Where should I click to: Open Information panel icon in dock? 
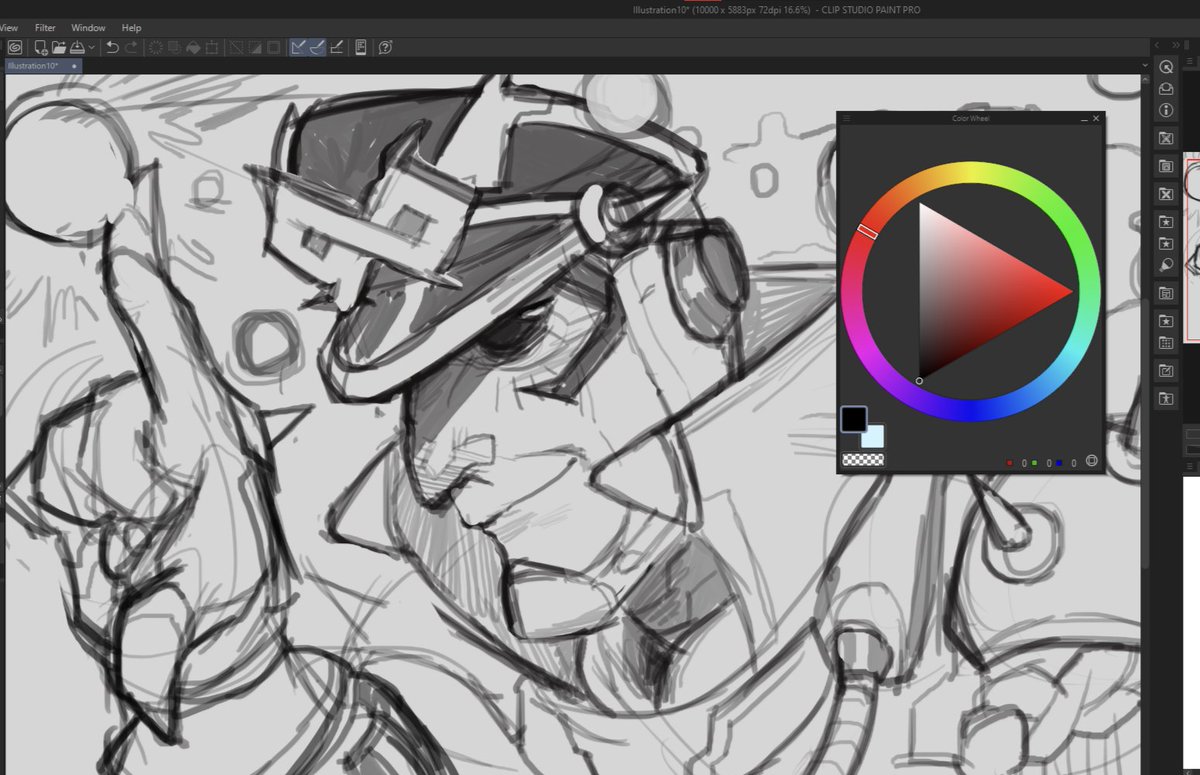tap(1165, 110)
